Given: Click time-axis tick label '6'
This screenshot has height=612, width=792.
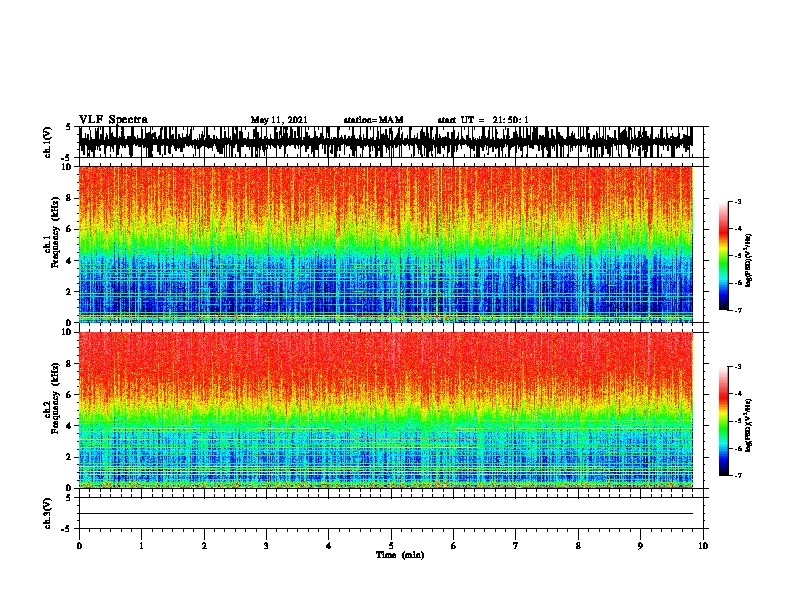Looking at the screenshot, I should point(454,546).
